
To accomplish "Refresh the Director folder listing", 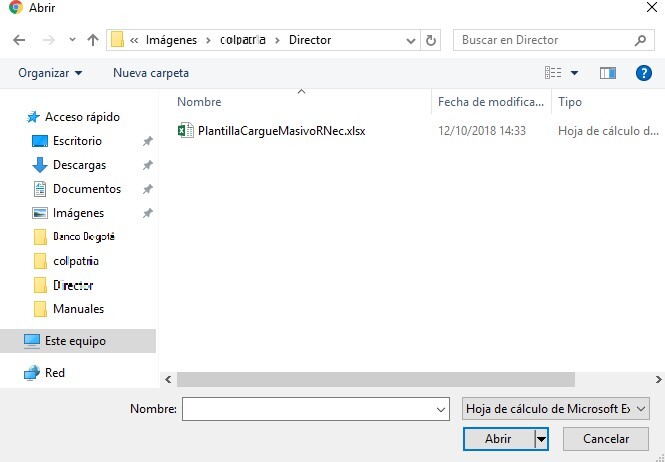I will tap(431, 41).
